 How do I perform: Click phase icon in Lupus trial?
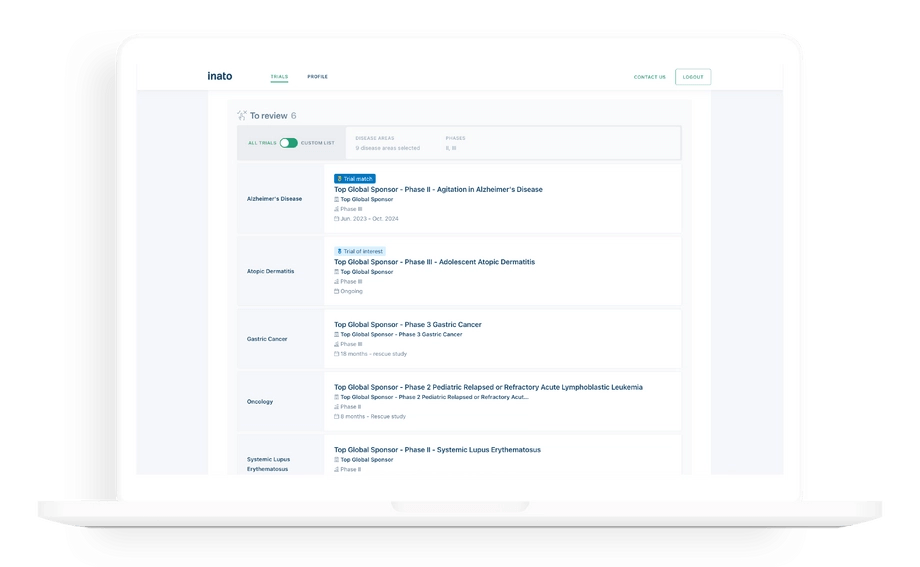point(337,470)
